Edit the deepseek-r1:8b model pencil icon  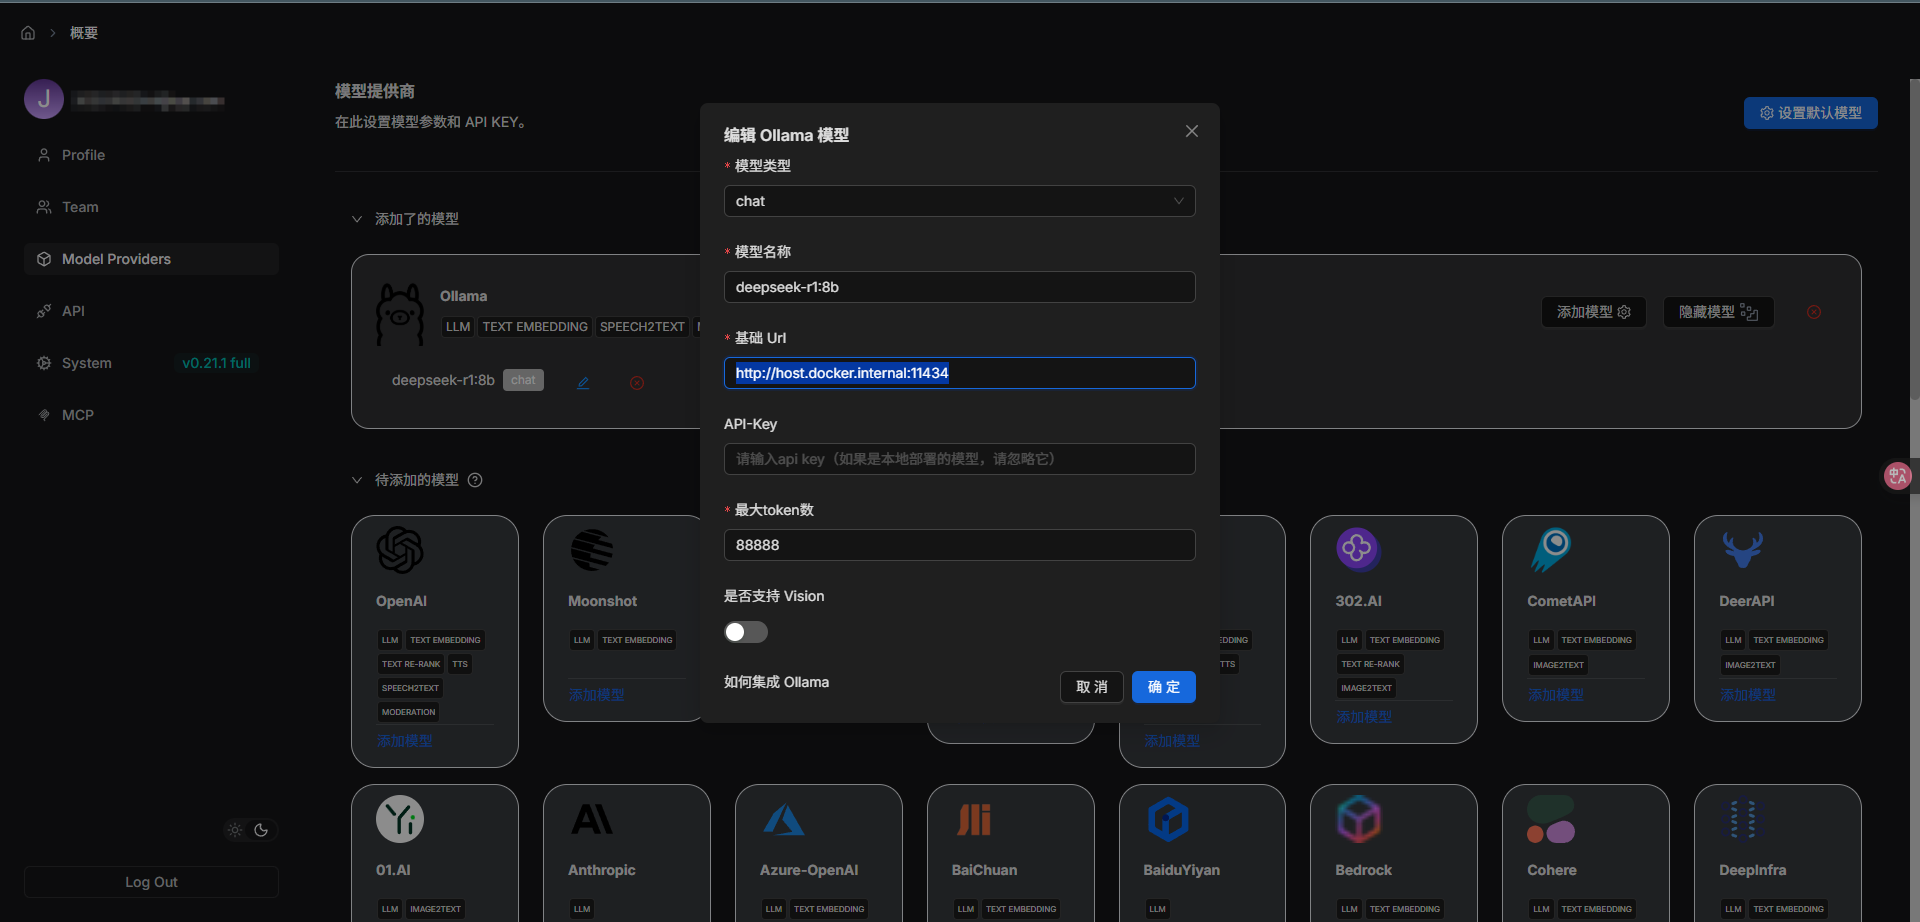point(583,383)
